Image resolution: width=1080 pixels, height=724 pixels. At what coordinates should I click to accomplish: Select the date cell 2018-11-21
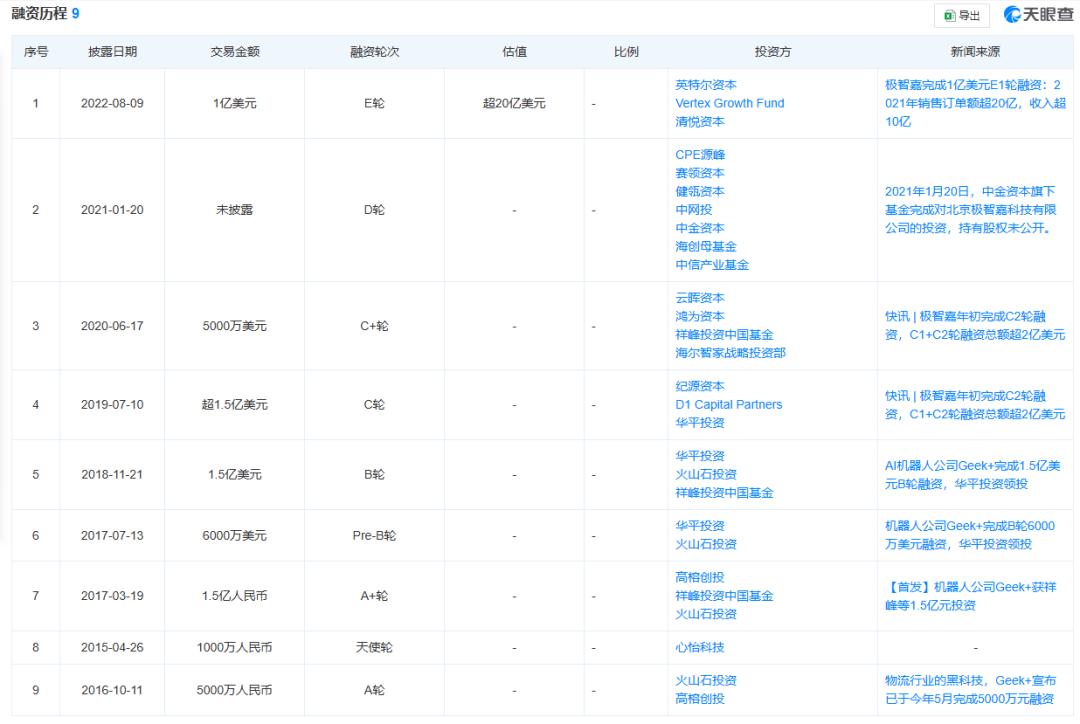[x=112, y=475]
